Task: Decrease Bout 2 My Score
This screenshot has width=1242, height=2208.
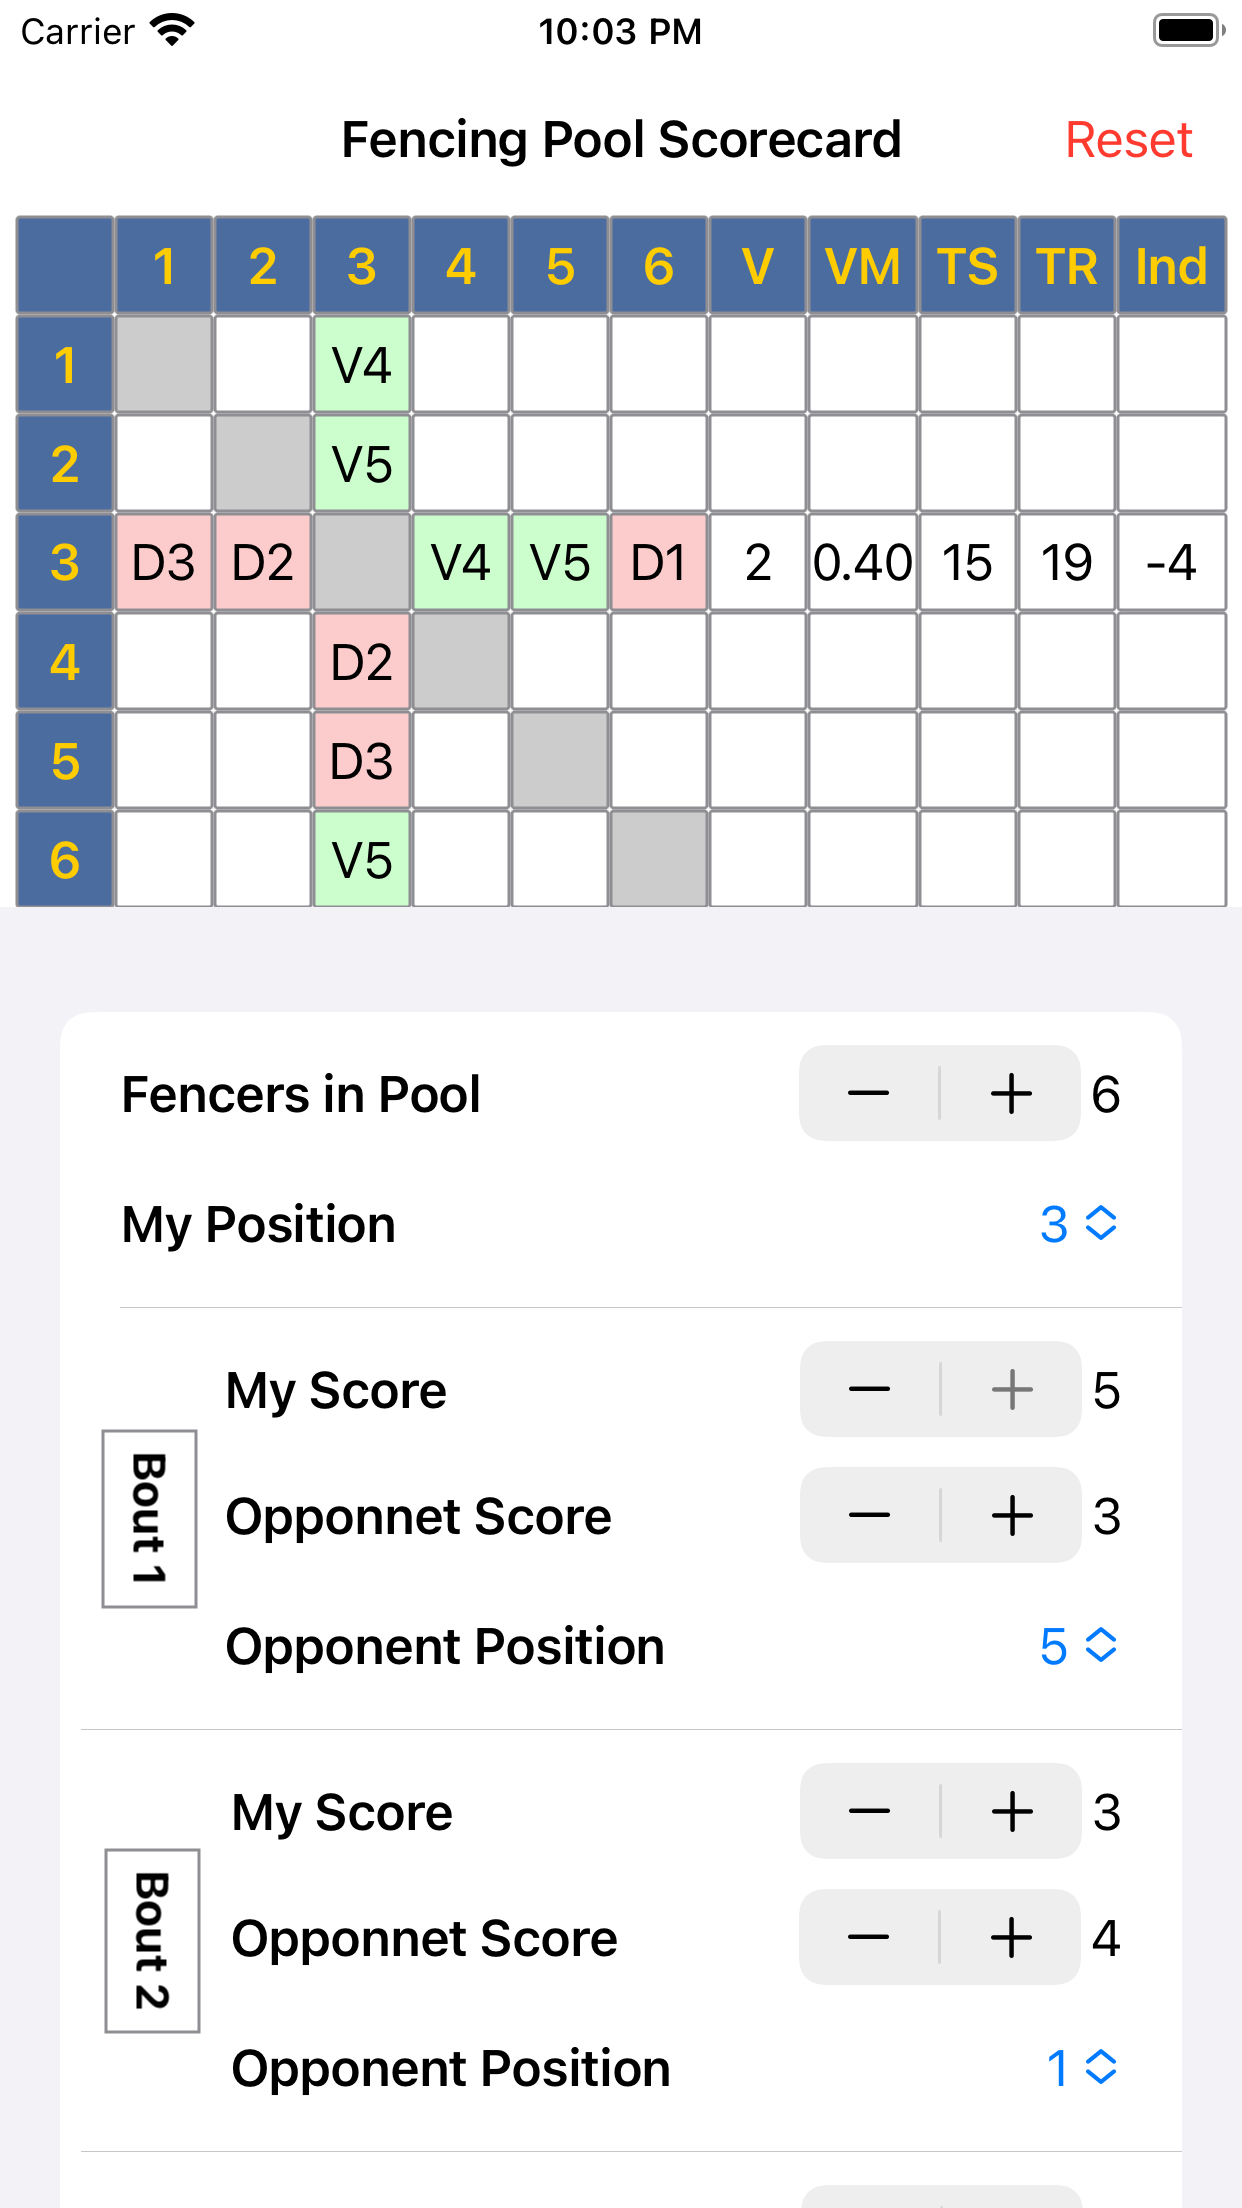Action: [x=869, y=1811]
